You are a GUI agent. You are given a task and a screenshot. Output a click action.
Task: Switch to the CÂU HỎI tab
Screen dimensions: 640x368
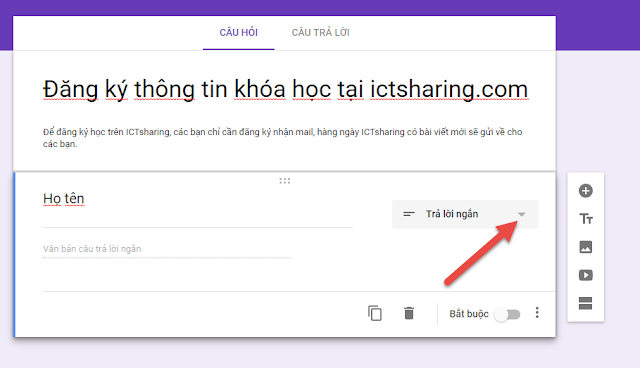[238, 33]
